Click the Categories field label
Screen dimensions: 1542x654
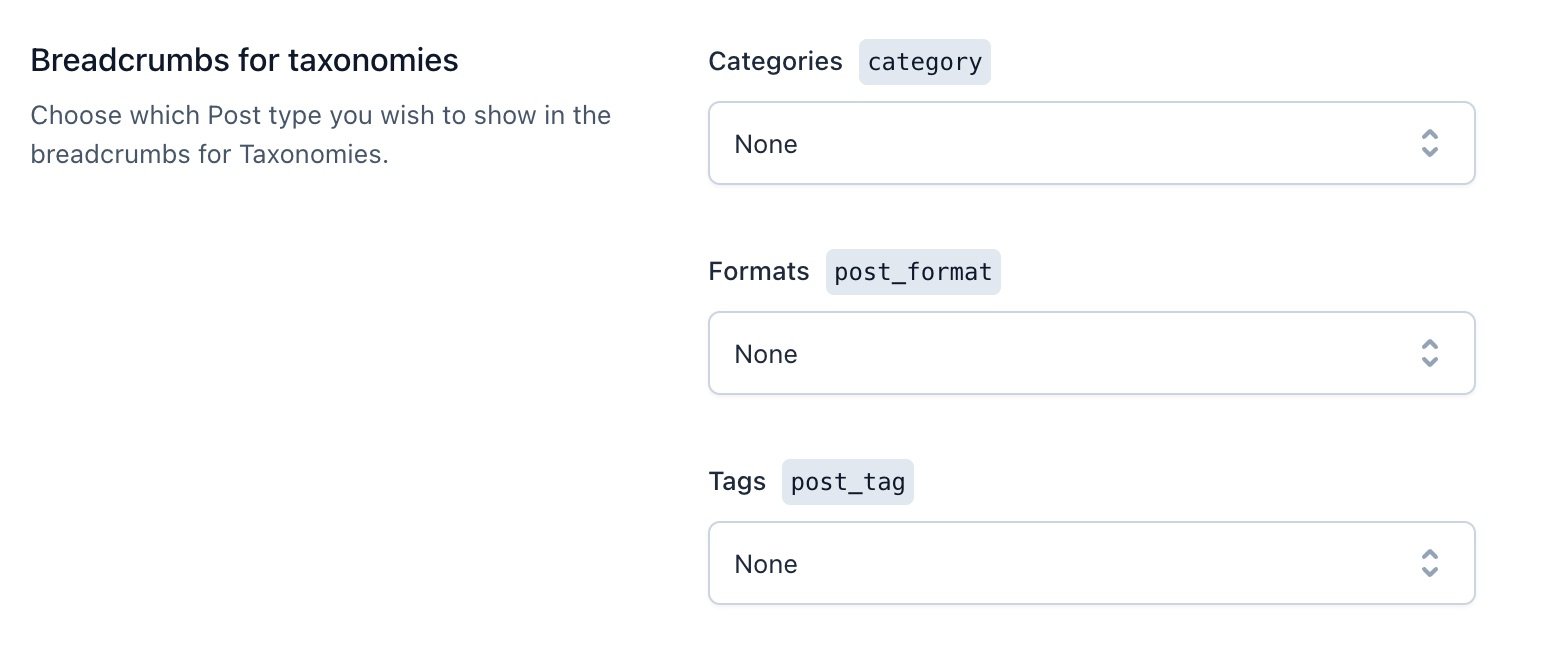pyautogui.click(x=775, y=61)
